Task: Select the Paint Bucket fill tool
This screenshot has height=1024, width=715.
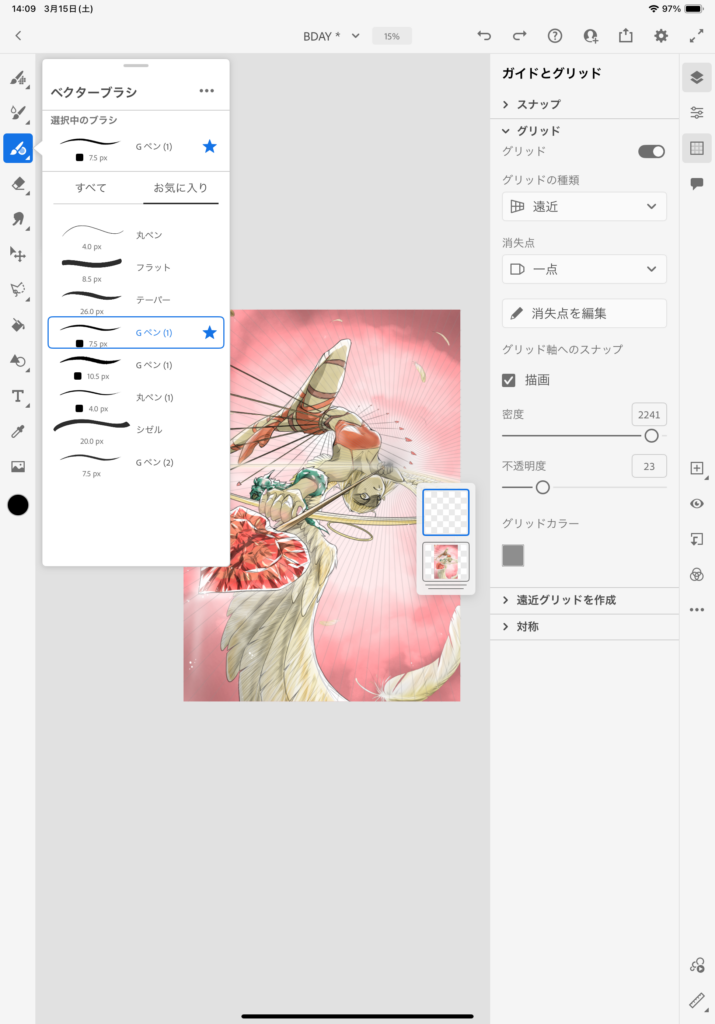Action: (x=18, y=325)
